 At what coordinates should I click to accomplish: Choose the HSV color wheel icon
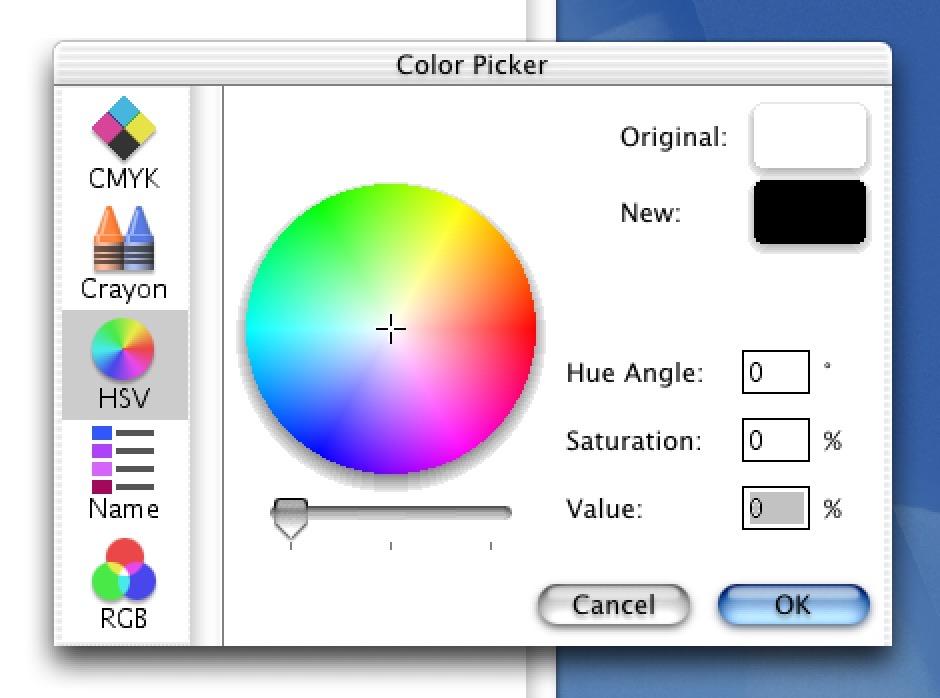click(123, 350)
